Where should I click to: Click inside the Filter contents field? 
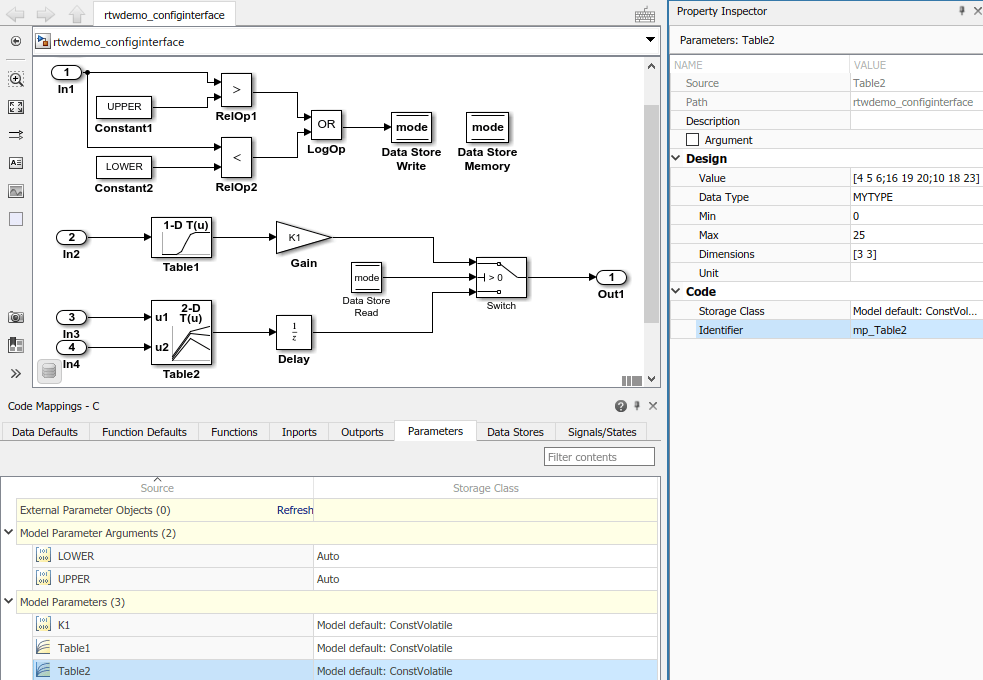coord(598,456)
